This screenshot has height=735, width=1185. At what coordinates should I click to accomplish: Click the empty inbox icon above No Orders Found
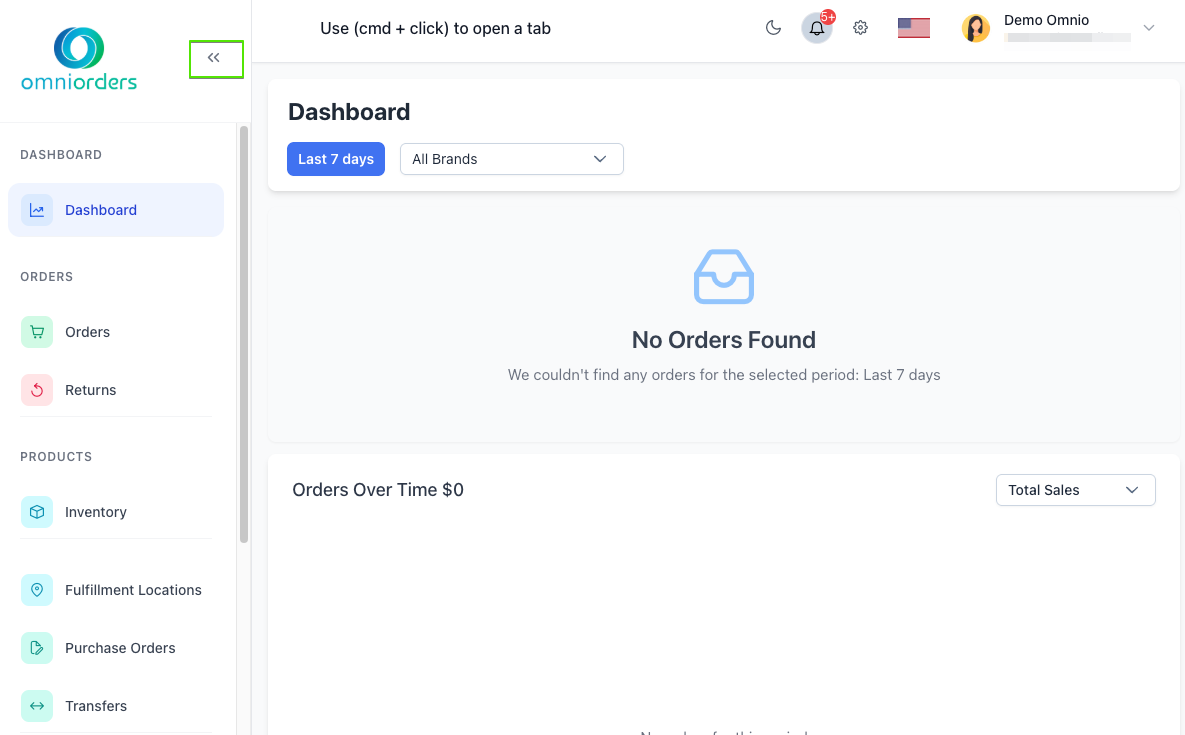pos(724,277)
